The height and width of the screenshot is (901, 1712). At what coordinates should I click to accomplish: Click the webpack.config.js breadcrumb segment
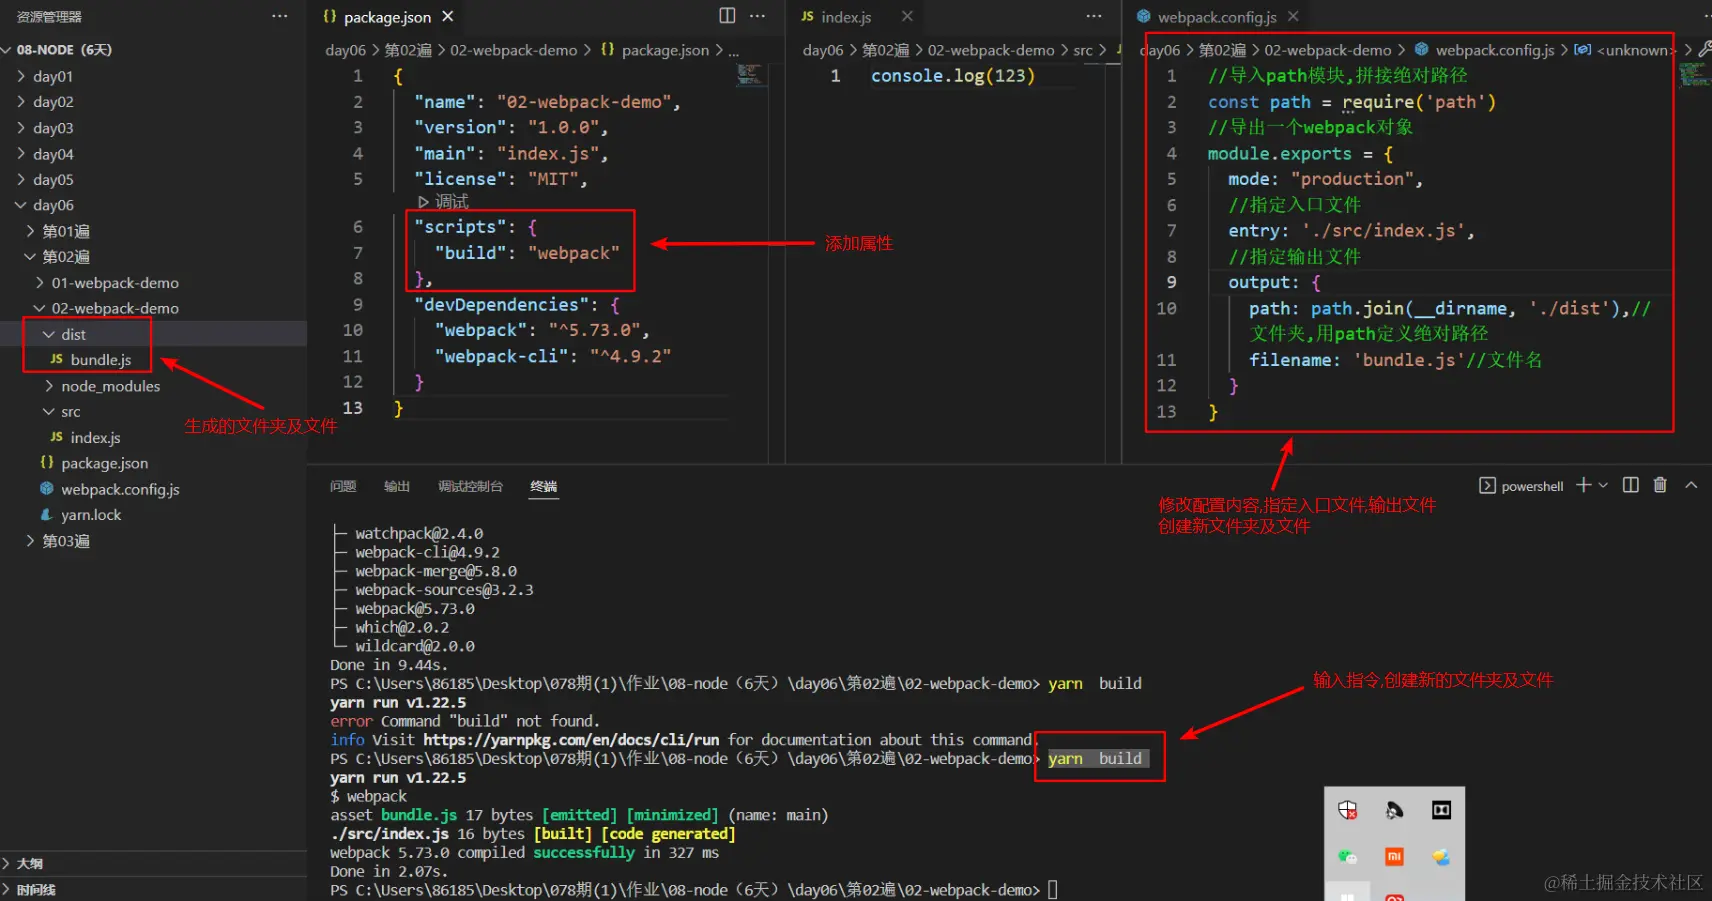pos(1495,50)
